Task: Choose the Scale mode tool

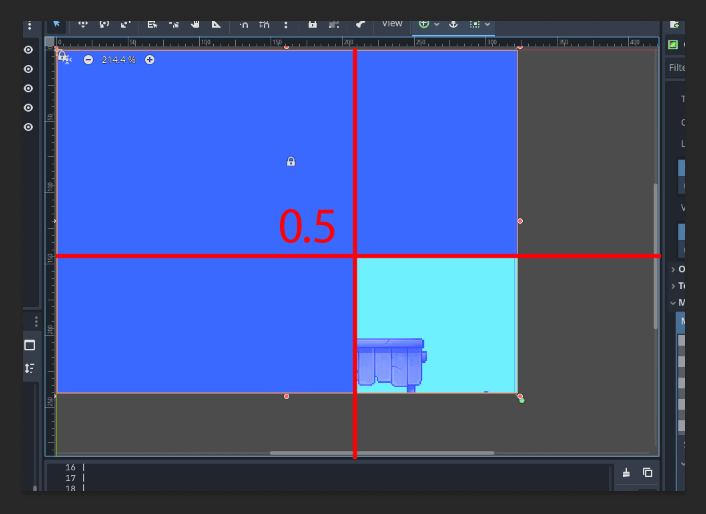Action: coord(126,24)
